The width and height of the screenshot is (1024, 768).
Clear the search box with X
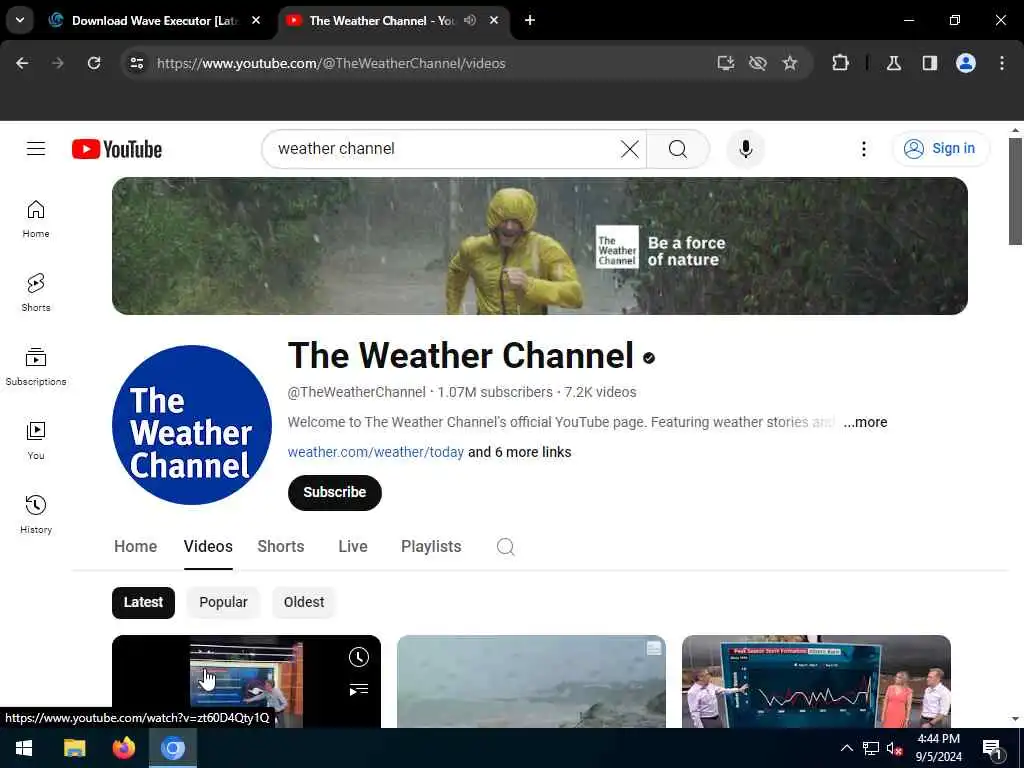630,149
